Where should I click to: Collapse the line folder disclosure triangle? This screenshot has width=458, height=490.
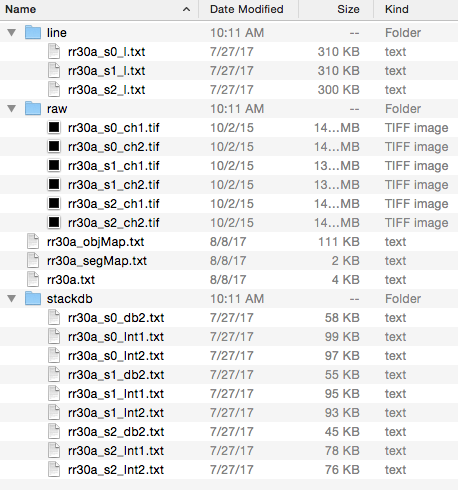[x=12, y=33]
